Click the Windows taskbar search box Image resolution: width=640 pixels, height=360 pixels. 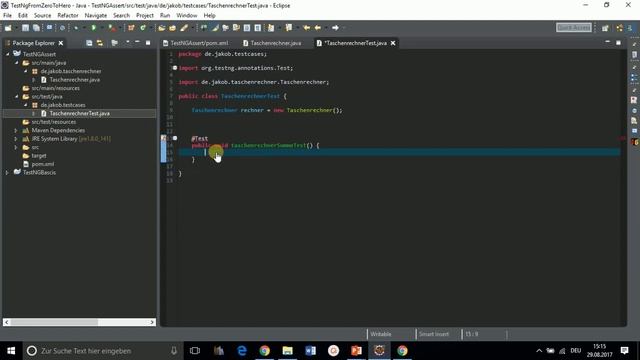102,351
